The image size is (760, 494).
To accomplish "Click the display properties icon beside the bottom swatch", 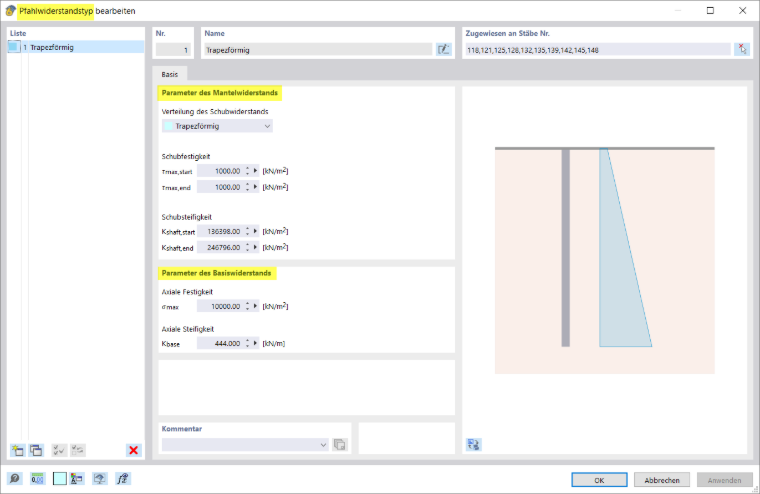I will click(77, 479).
